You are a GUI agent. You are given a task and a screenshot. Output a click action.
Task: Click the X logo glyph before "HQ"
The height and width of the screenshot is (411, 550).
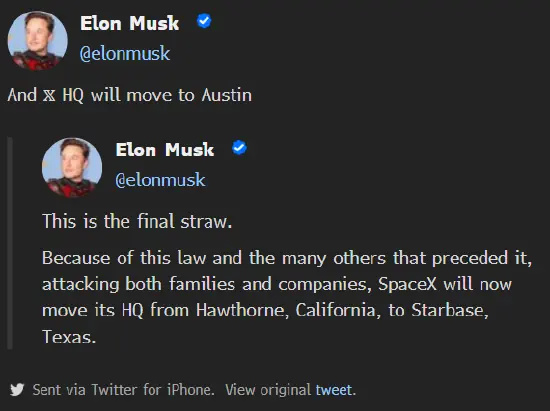[49, 95]
